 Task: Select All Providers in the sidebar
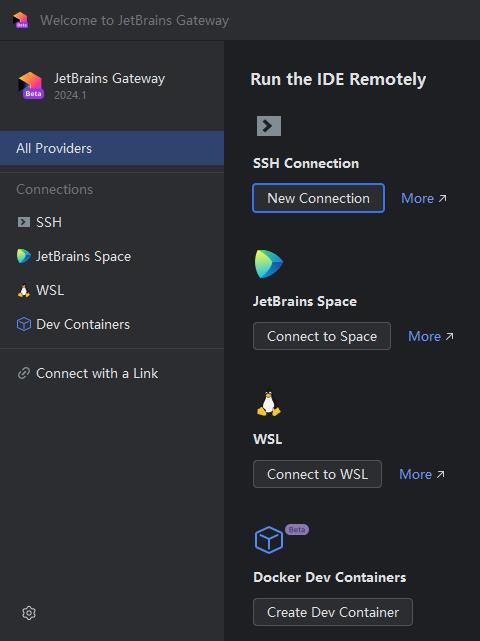point(112,148)
